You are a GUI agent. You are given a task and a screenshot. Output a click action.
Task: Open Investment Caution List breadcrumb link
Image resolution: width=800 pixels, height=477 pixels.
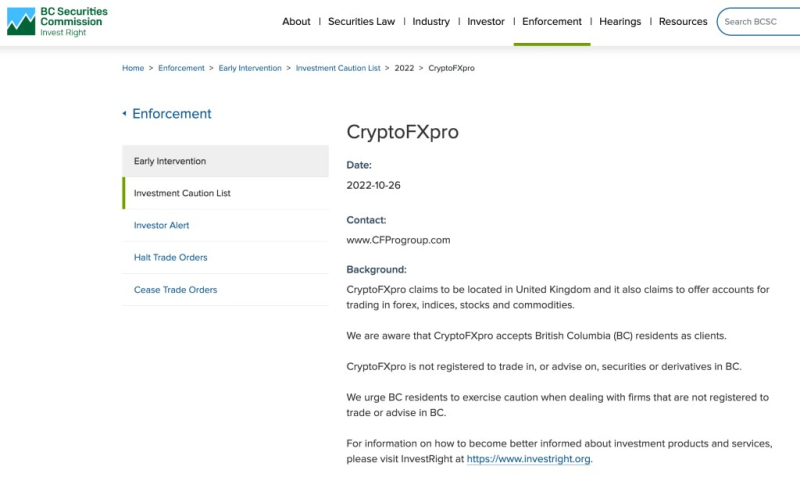tap(338, 68)
